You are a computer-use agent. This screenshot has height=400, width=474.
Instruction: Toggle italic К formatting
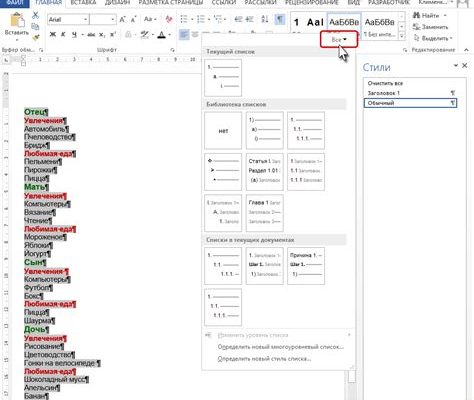(63, 34)
